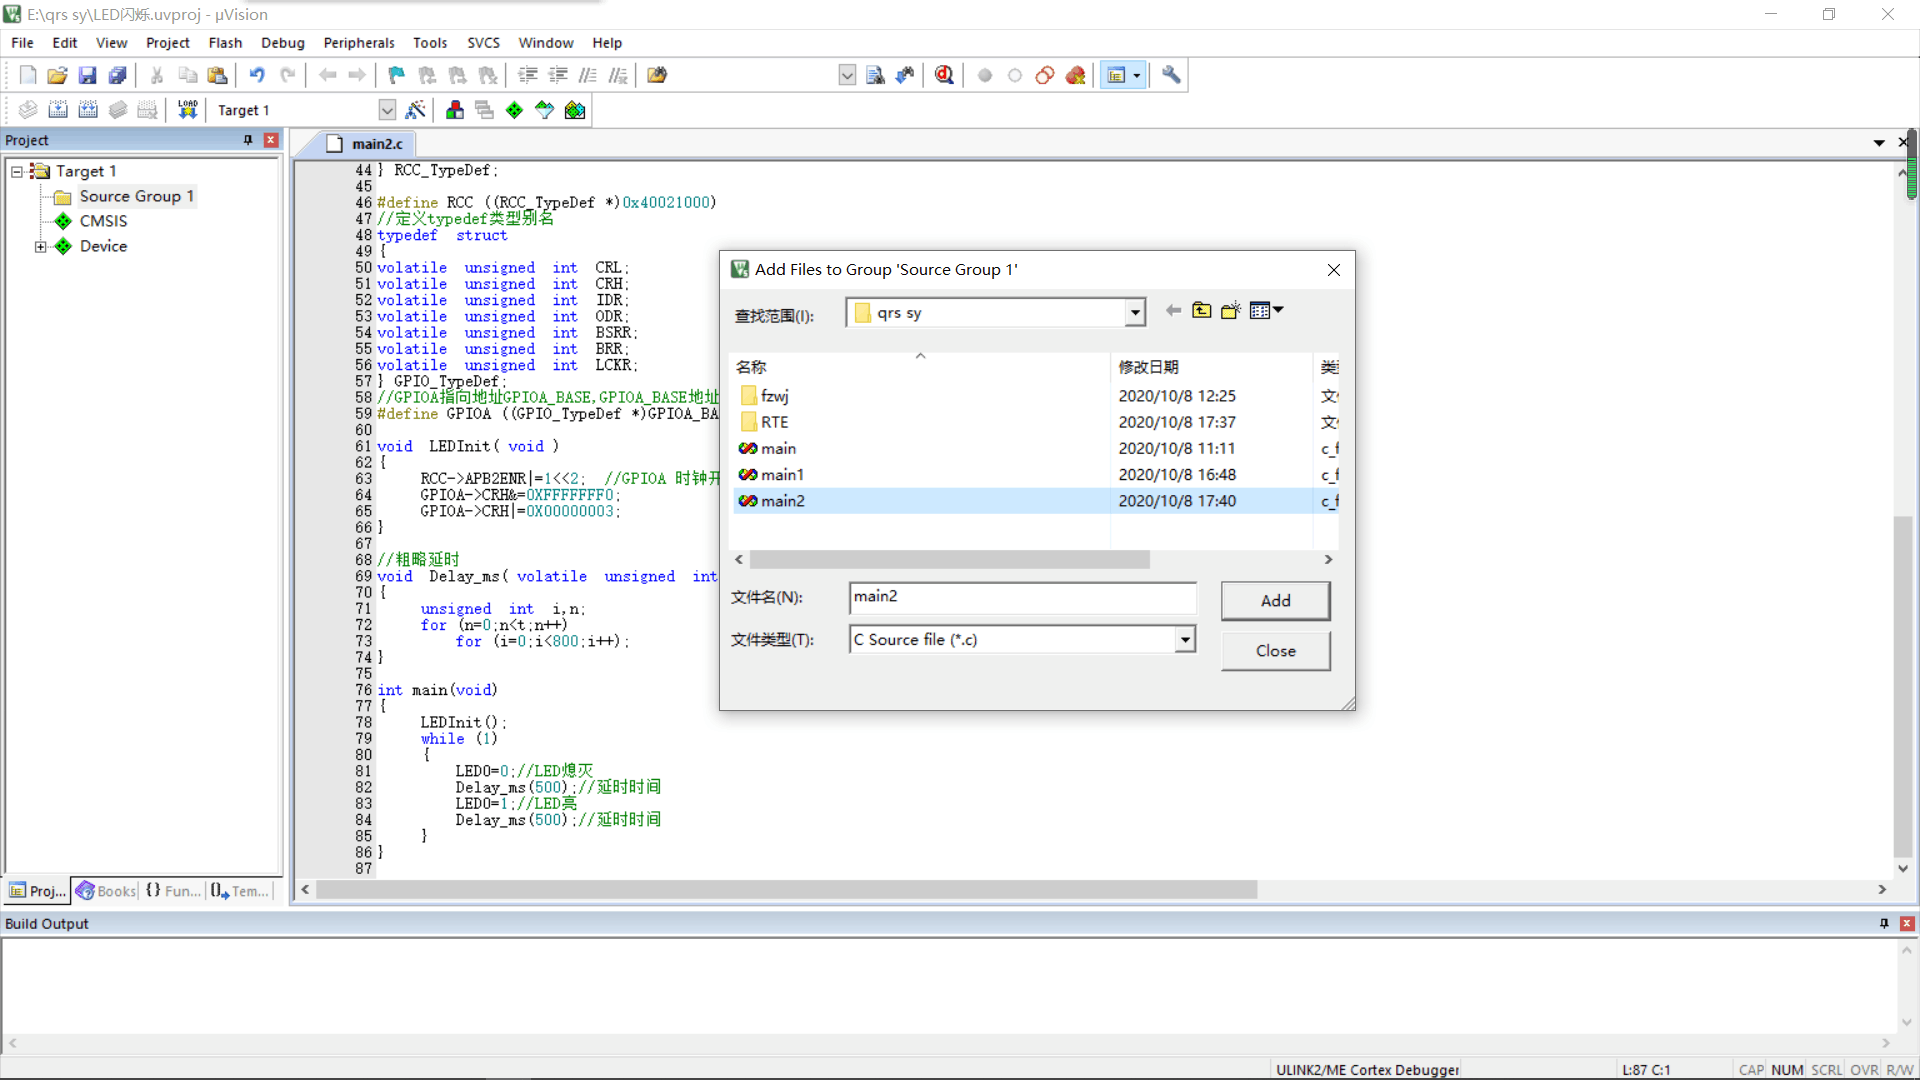Image resolution: width=1920 pixels, height=1080 pixels.
Task: Select main2 file in file list
Action: pyautogui.click(x=781, y=500)
